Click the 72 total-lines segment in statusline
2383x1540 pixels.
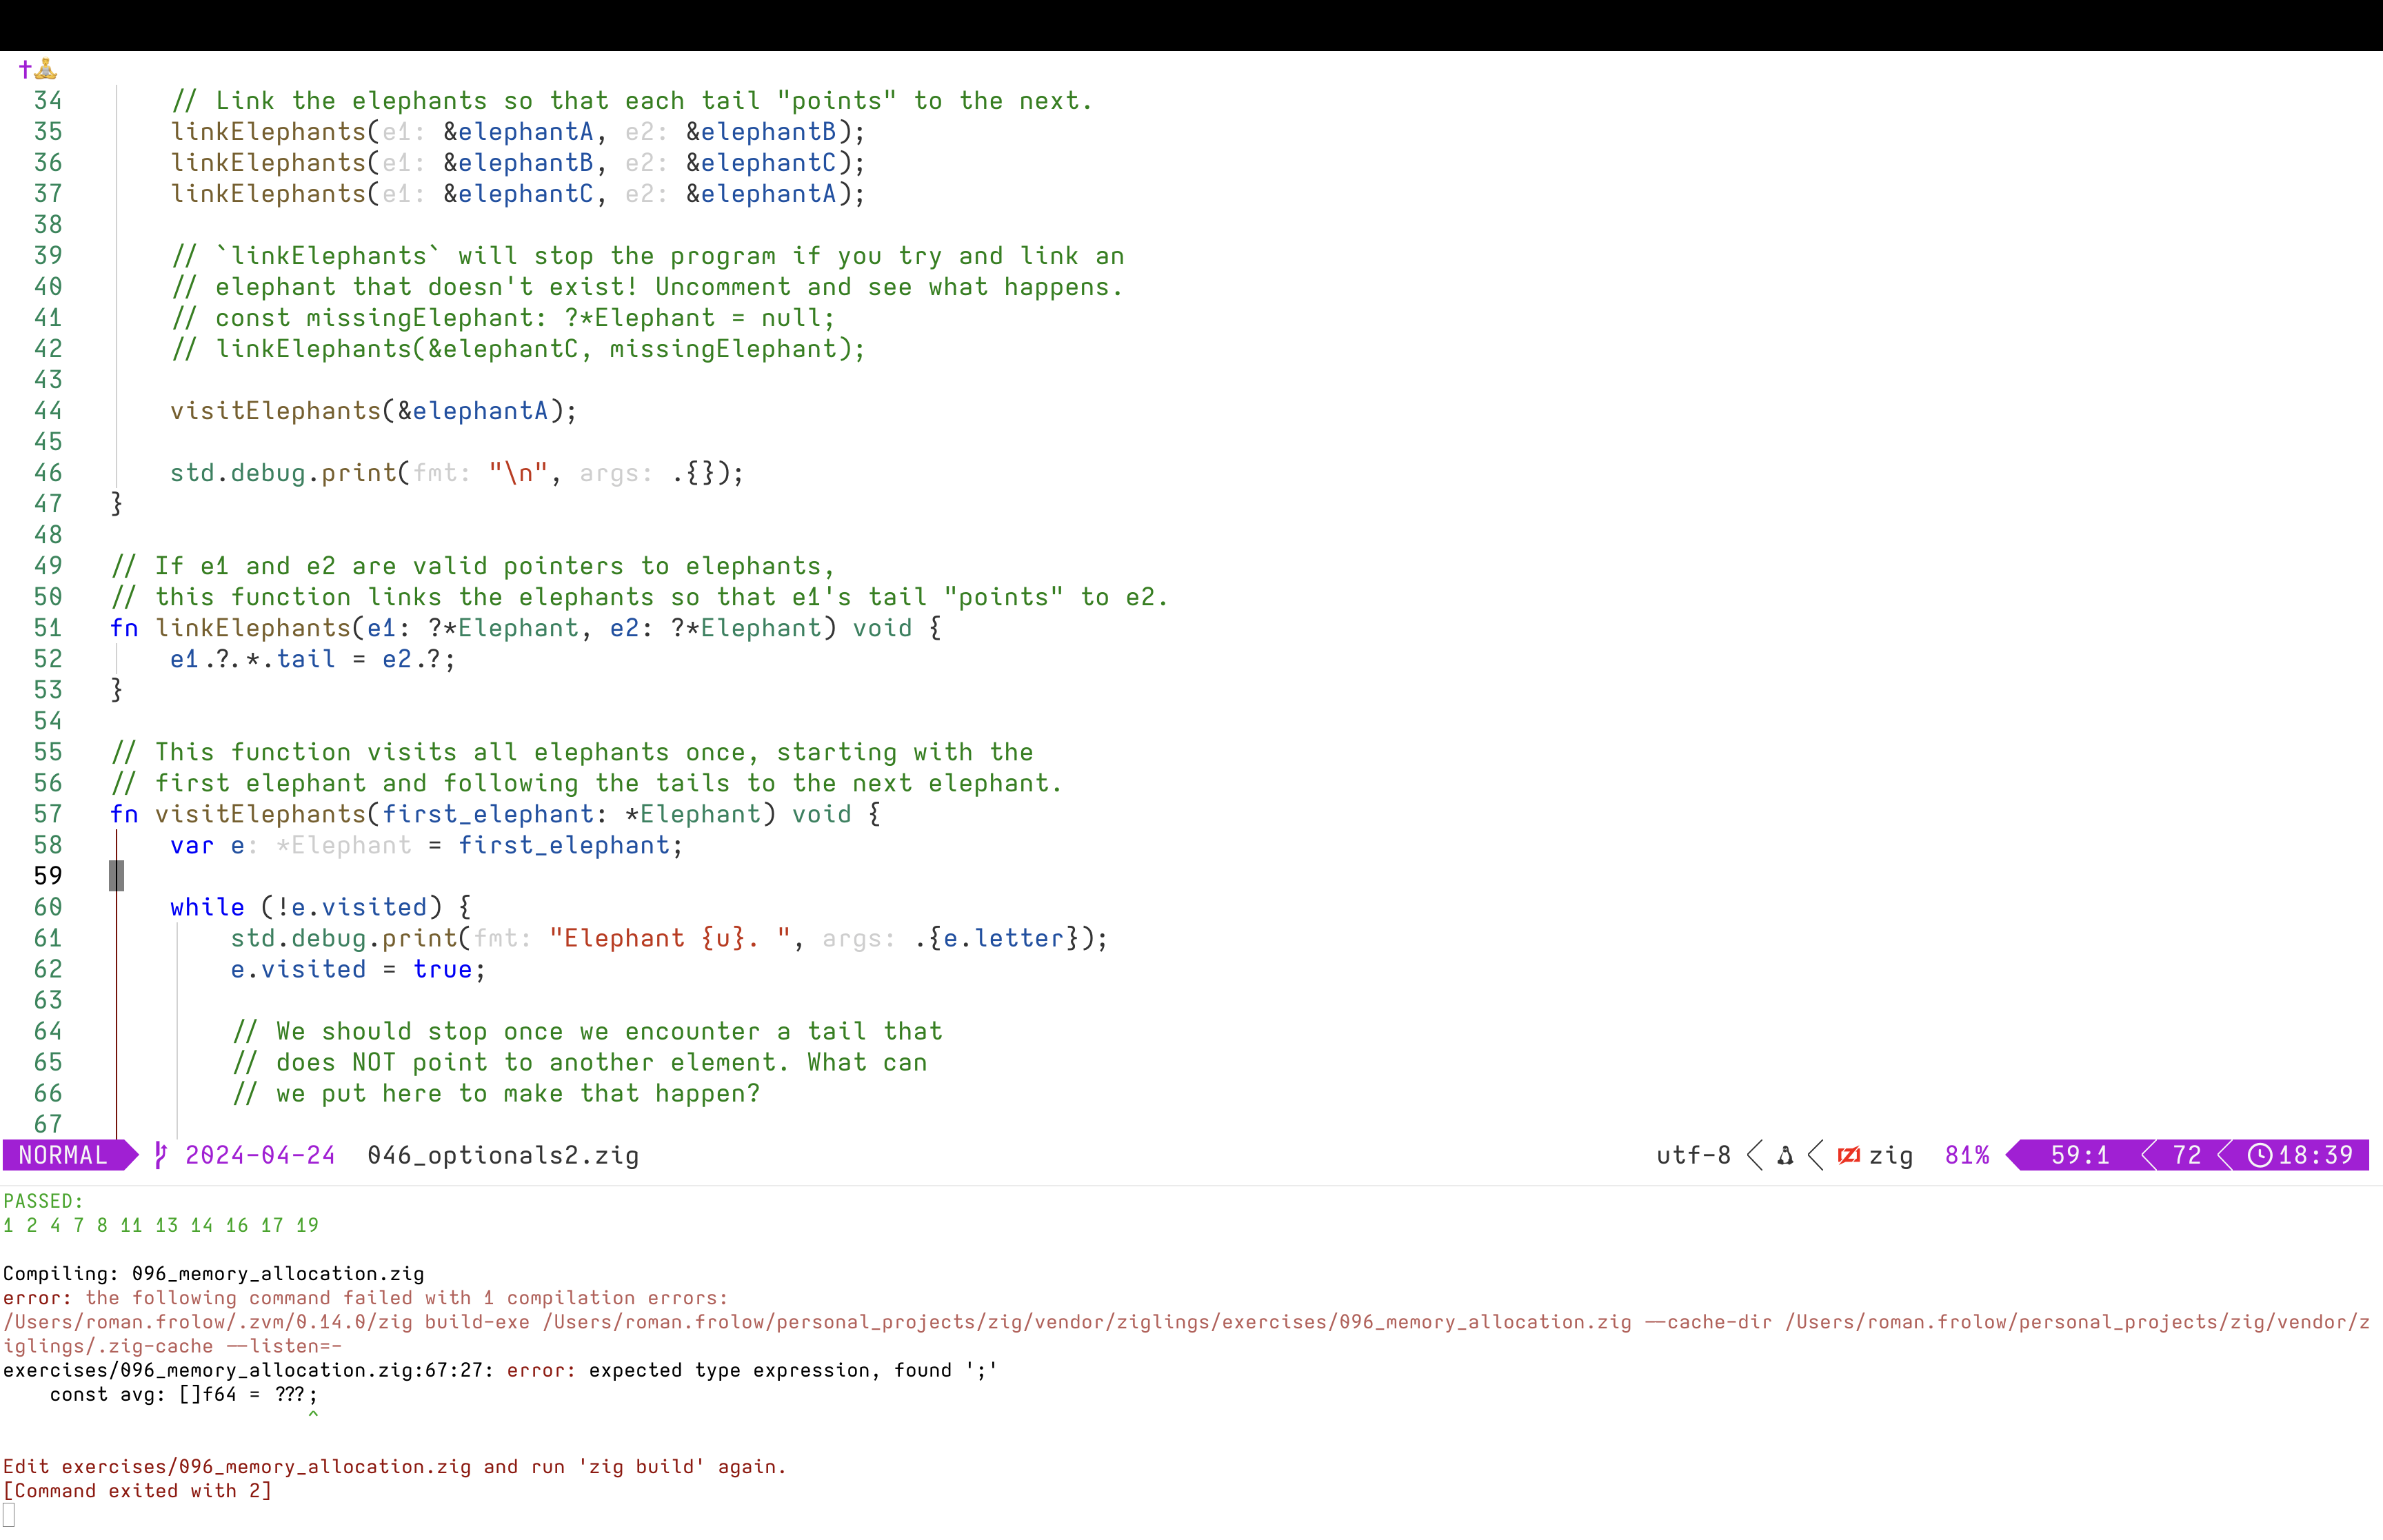(x=2187, y=1156)
